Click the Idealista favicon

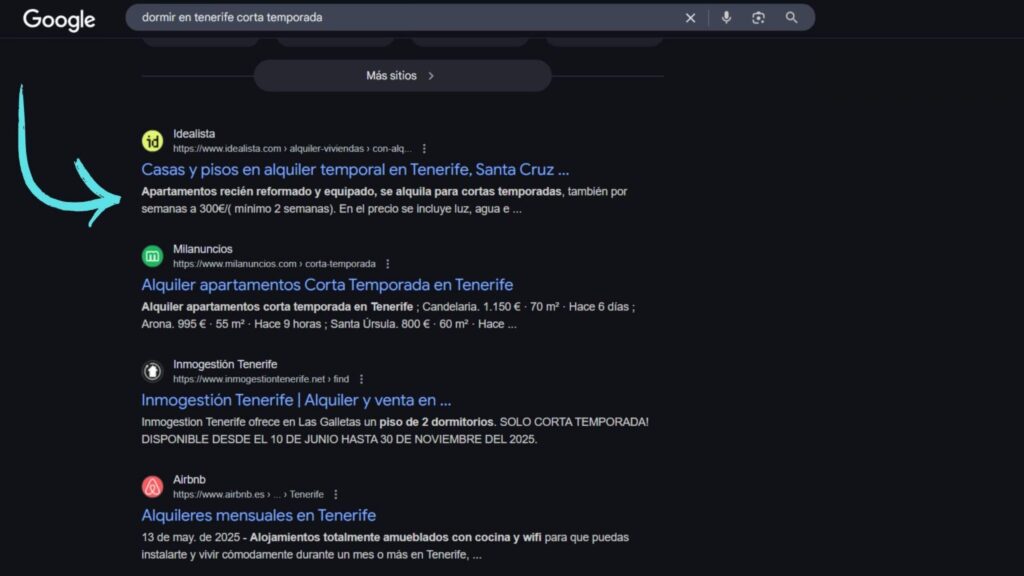point(152,141)
